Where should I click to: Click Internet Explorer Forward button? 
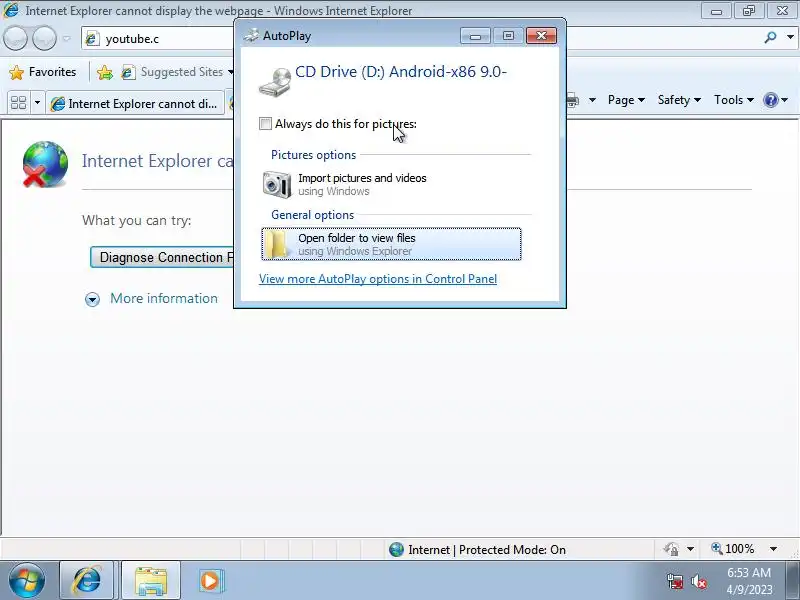(x=44, y=38)
